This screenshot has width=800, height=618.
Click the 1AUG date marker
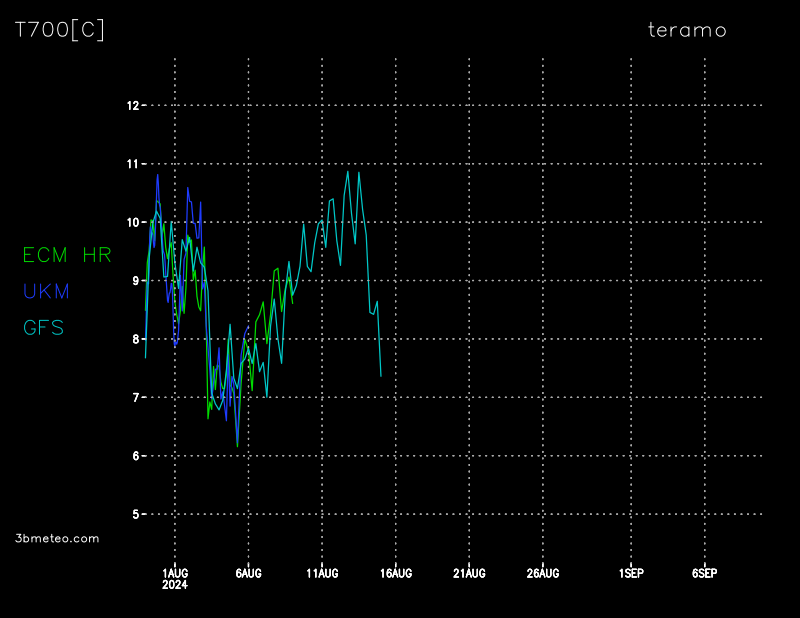click(x=175, y=573)
